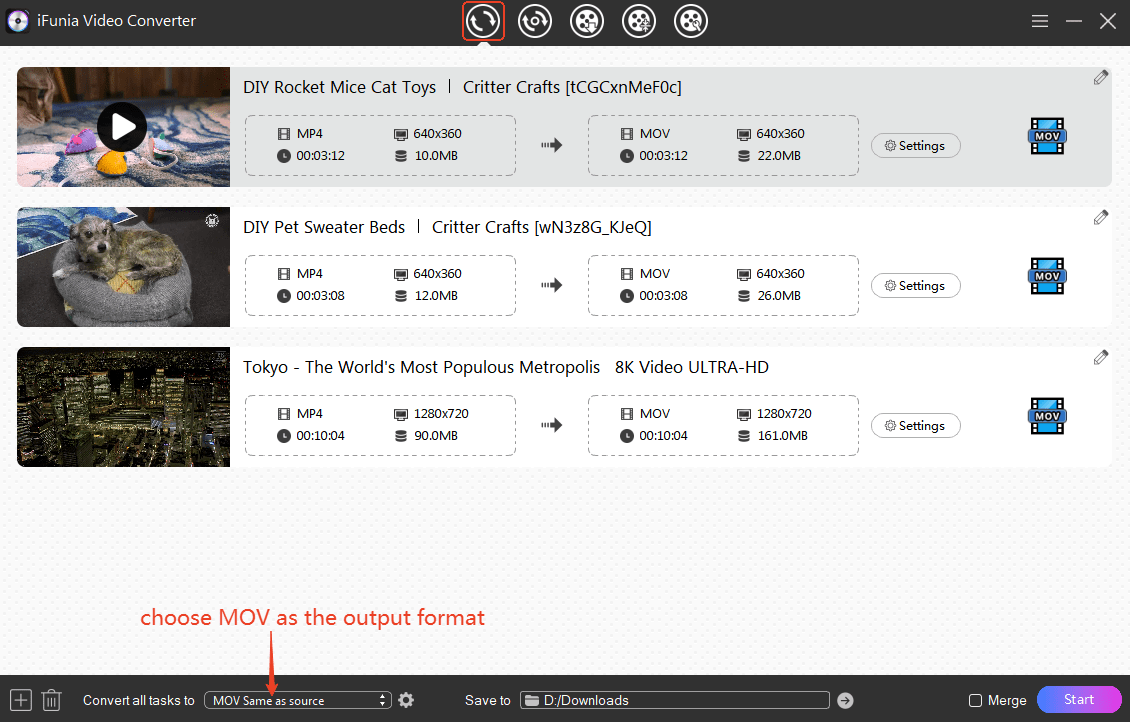Screen dimensions: 1130x722
Task: Click the Save to path field D:/Downloads
Action: point(675,700)
